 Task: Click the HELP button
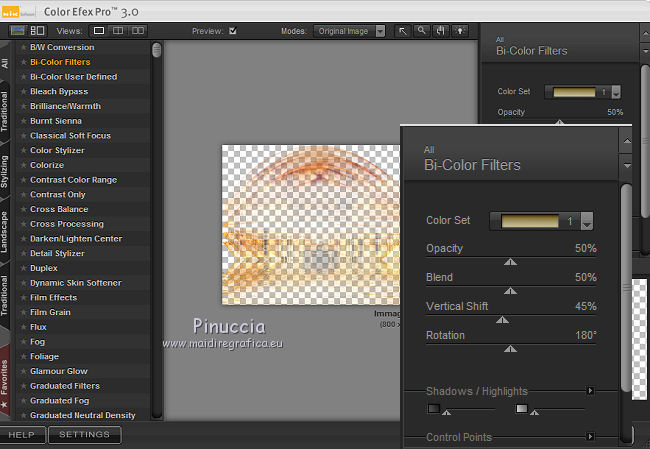pos(22,434)
